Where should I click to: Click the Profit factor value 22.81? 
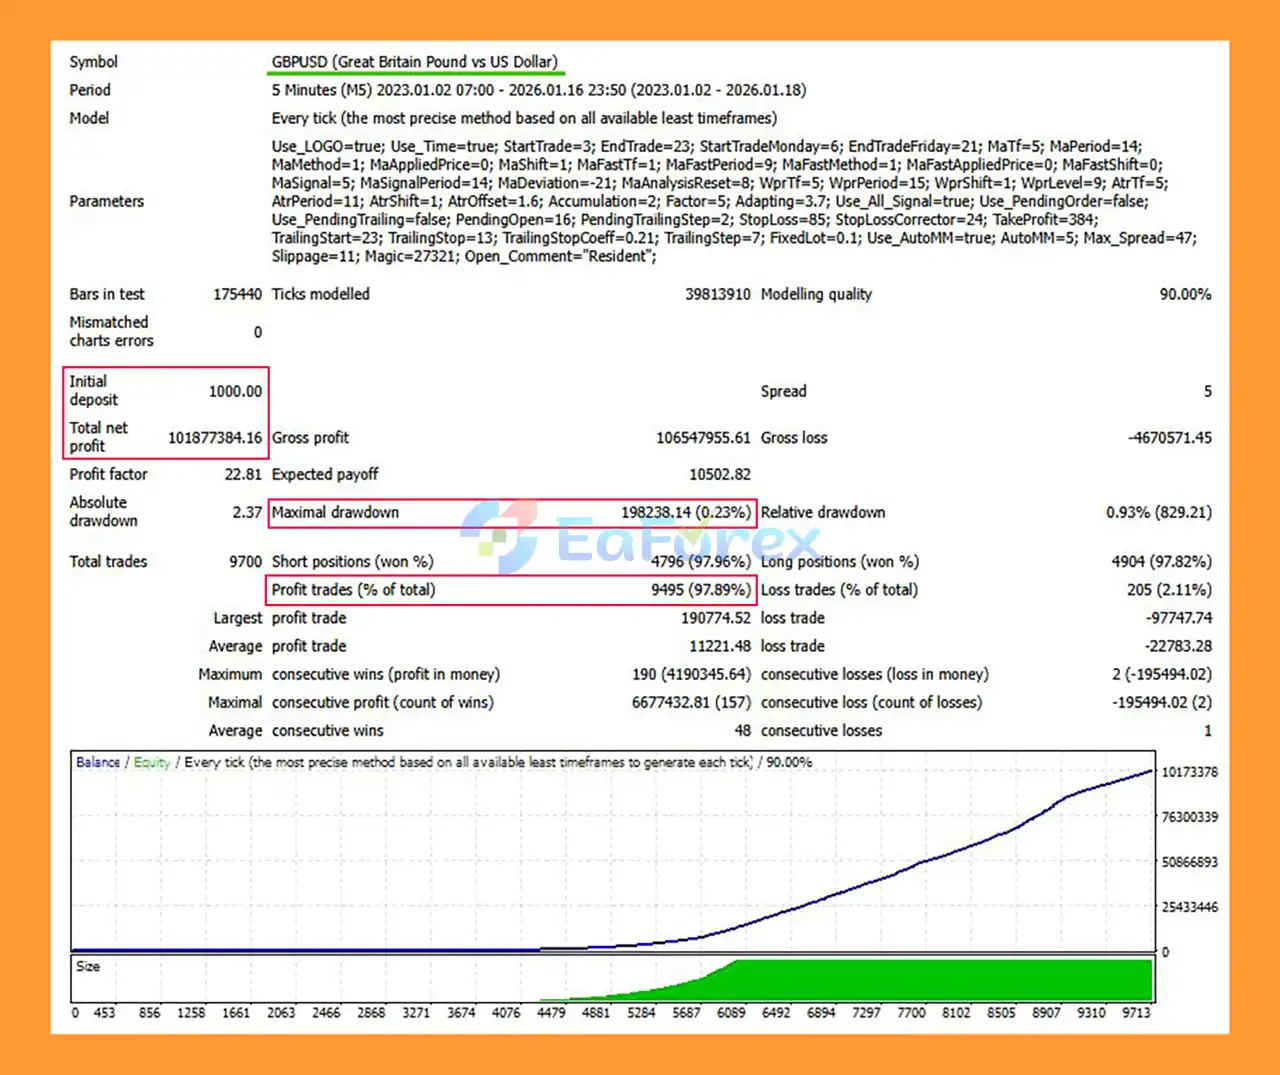pos(243,475)
